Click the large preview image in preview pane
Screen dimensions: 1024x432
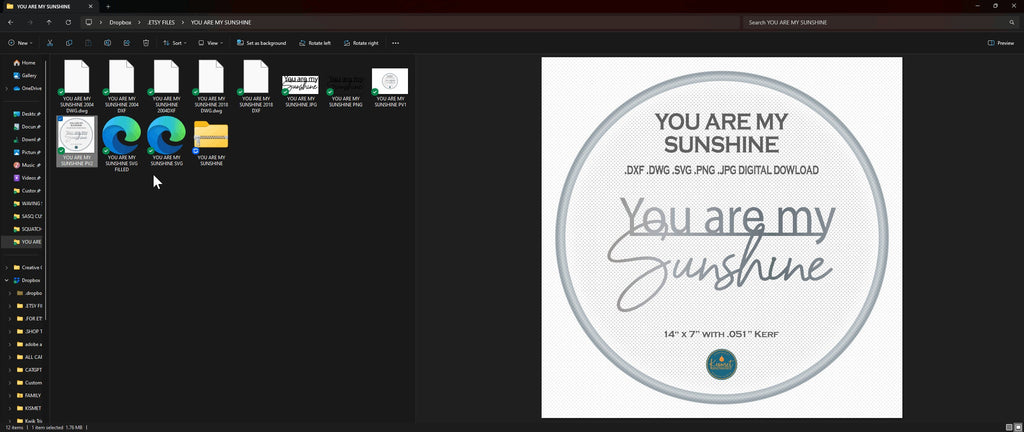click(722, 238)
